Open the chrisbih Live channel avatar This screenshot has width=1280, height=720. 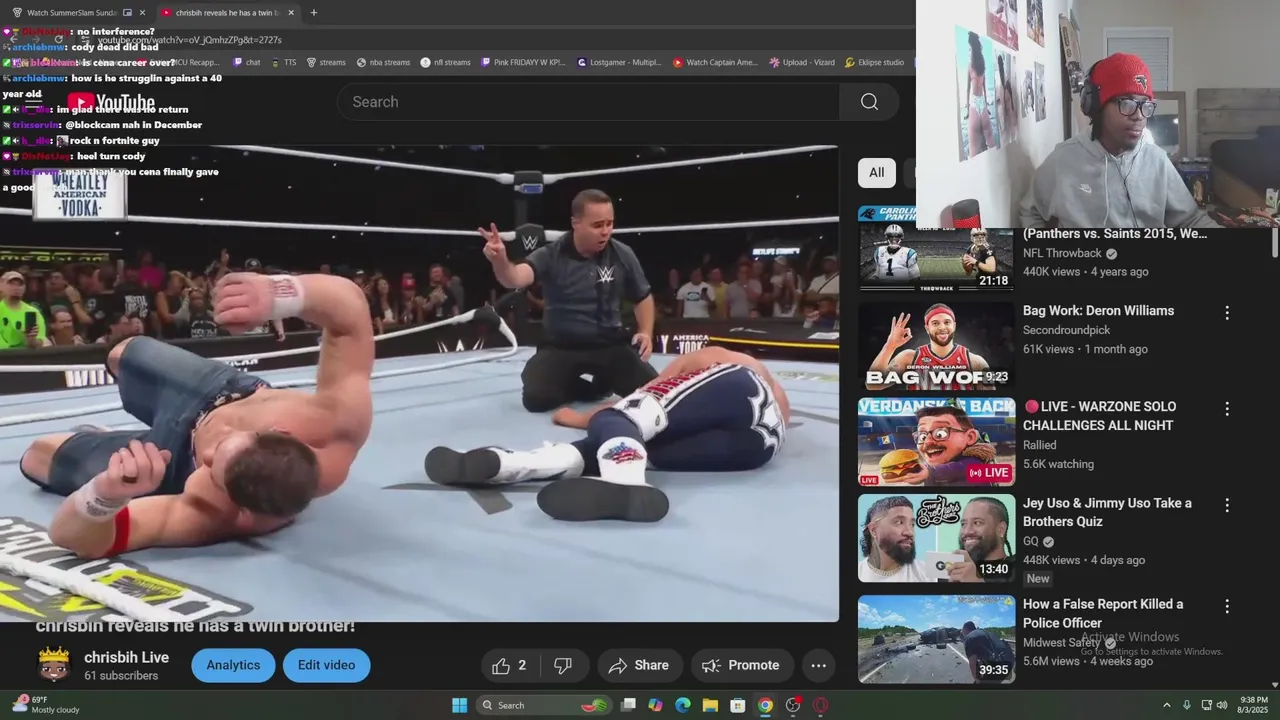54,664
